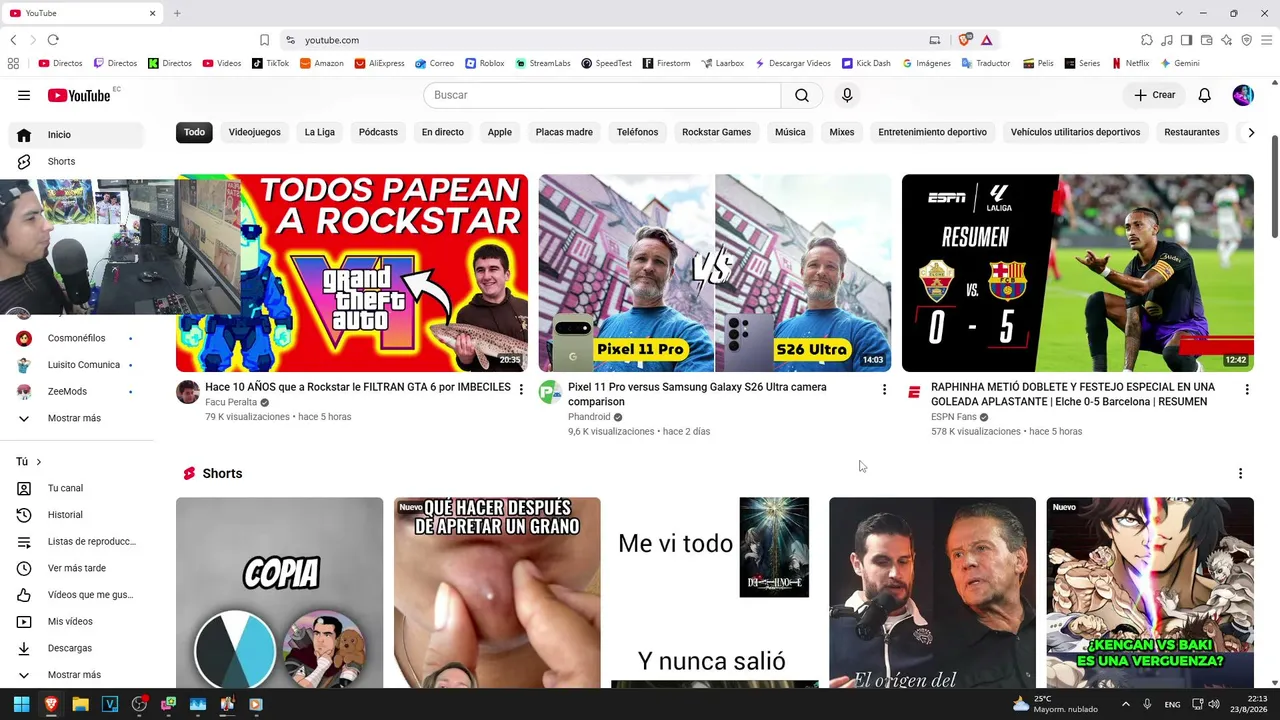The width and height of the screenshot is (1280, 720).
Task: Click the Crear button
Action: tap(1154, 95)
